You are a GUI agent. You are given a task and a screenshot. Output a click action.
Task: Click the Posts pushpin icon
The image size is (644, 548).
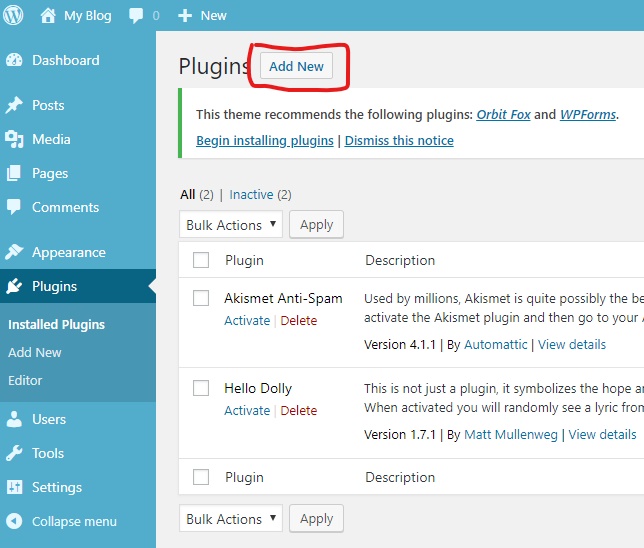tap(14, 105)
